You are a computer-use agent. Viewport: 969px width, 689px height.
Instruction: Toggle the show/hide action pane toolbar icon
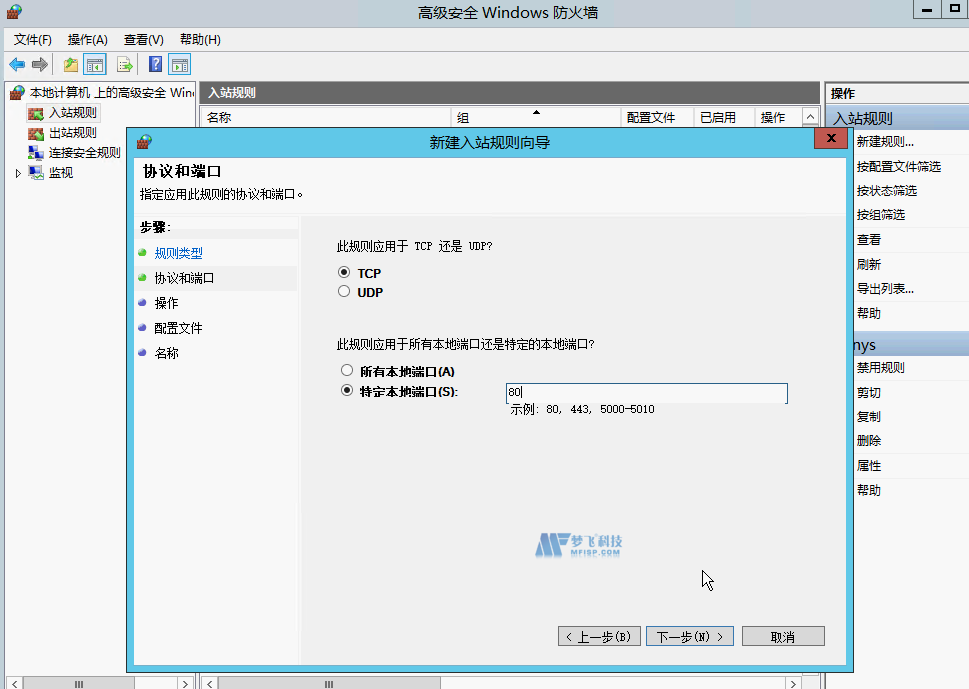(x=178, y=63)
